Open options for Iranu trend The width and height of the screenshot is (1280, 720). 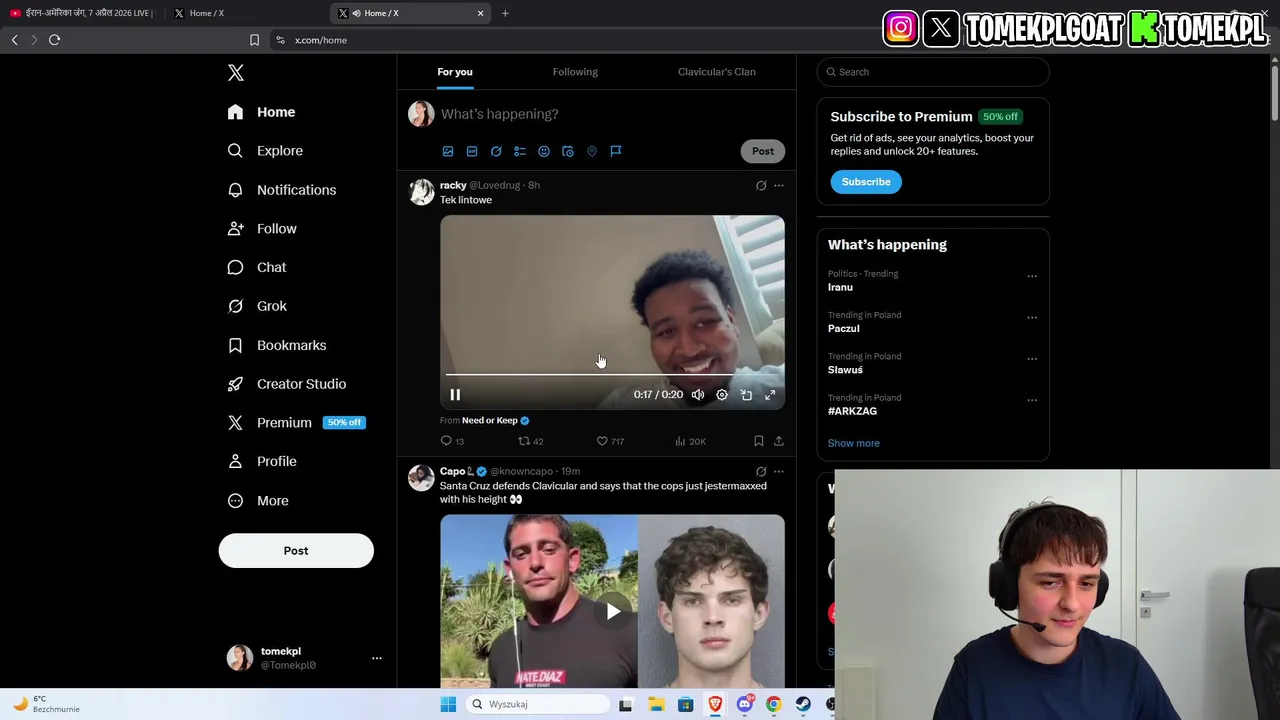[x=1032, y=276]
